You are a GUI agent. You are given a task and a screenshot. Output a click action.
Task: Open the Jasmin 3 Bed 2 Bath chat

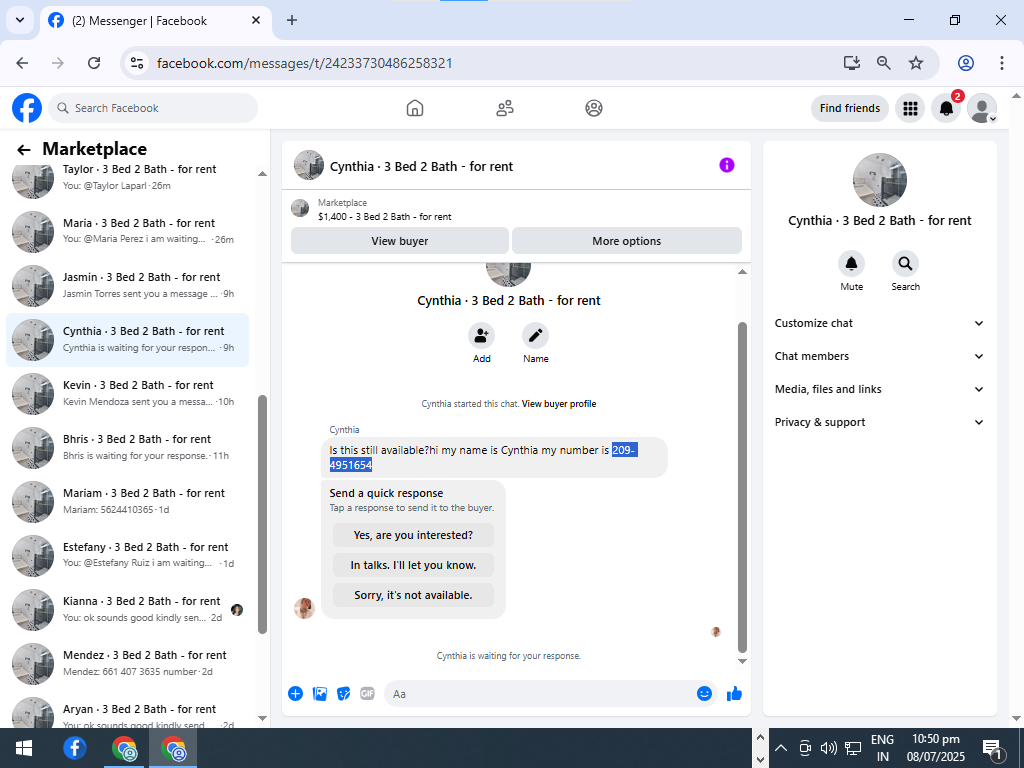(x=127, y=285)
